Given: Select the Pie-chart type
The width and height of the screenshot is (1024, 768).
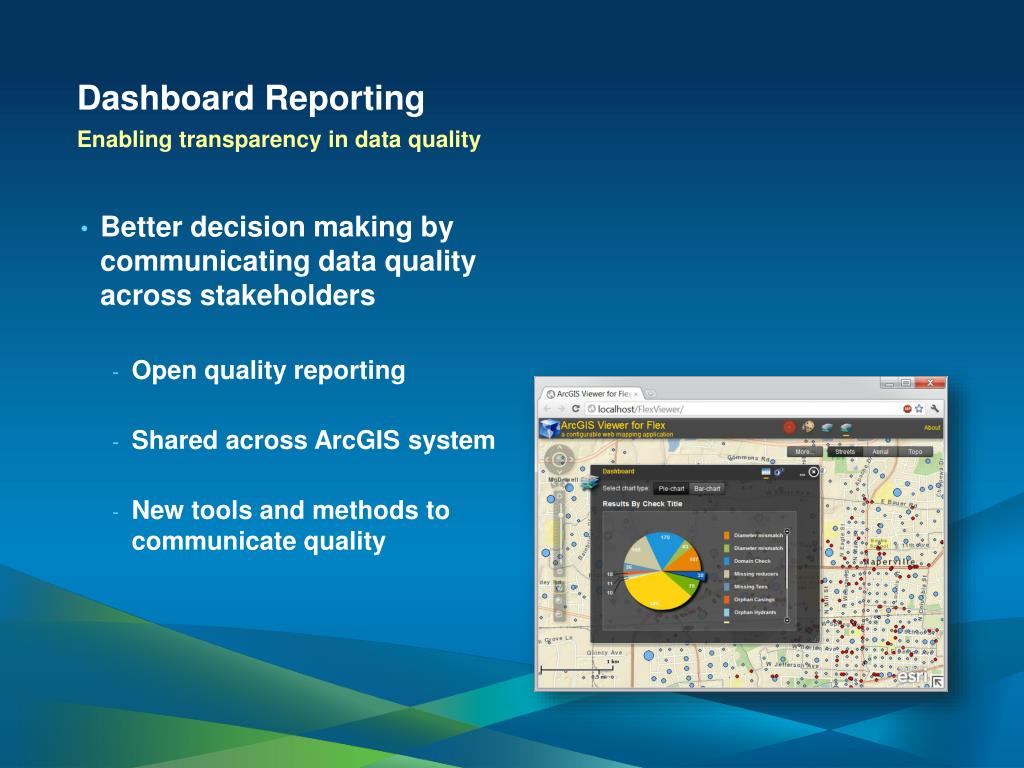Looking at the screenshot, I should click(671, 488).
